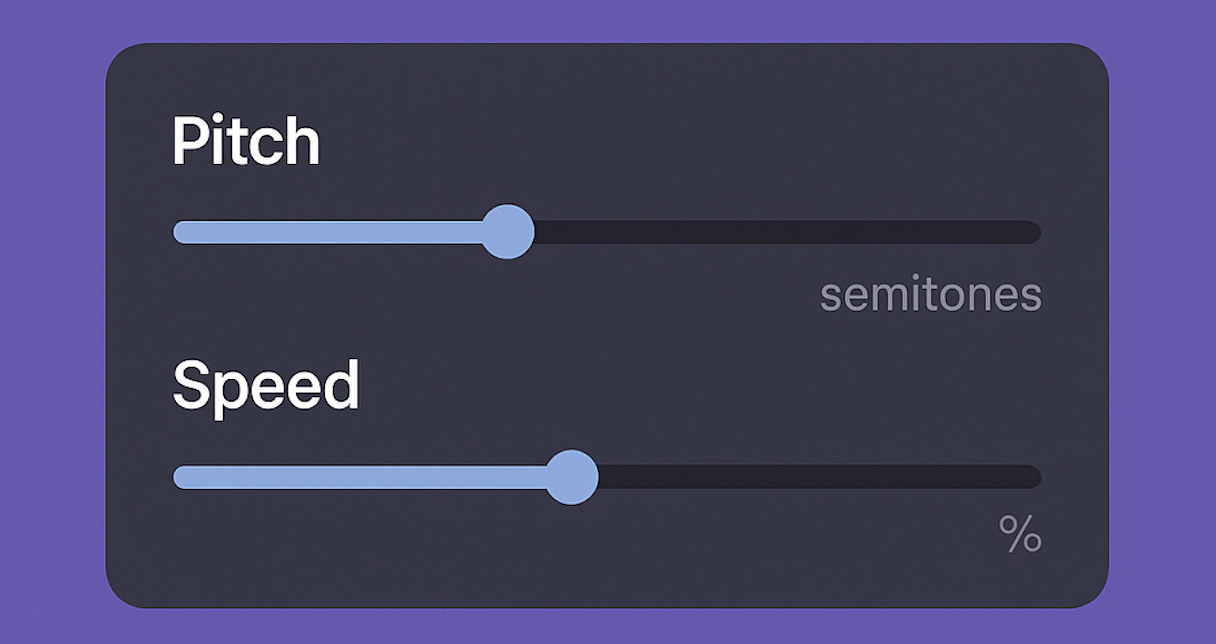This screenshot has width=1216, height=644.
Task: Click the Pitch heading label
Action: tap(246, 142)
